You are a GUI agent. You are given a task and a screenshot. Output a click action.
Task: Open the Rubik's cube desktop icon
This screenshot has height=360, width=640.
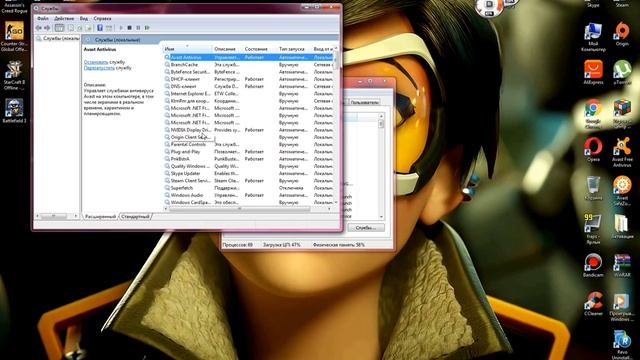[x=622, y=114]
